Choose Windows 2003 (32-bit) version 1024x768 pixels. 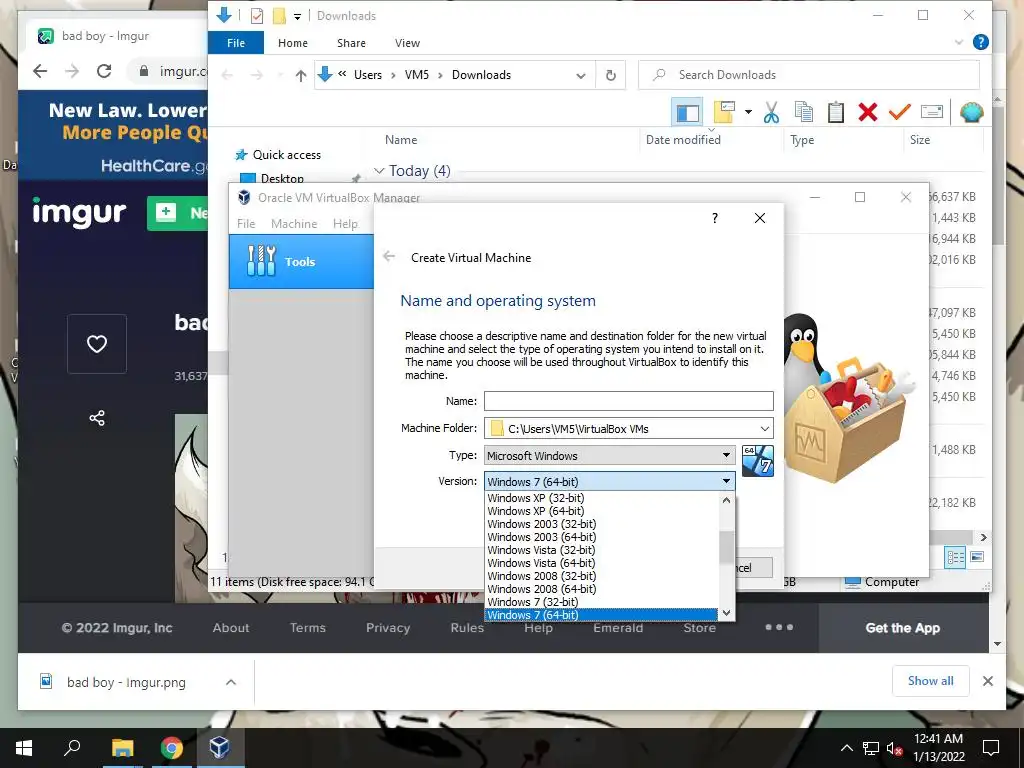(x=541, y=524)
